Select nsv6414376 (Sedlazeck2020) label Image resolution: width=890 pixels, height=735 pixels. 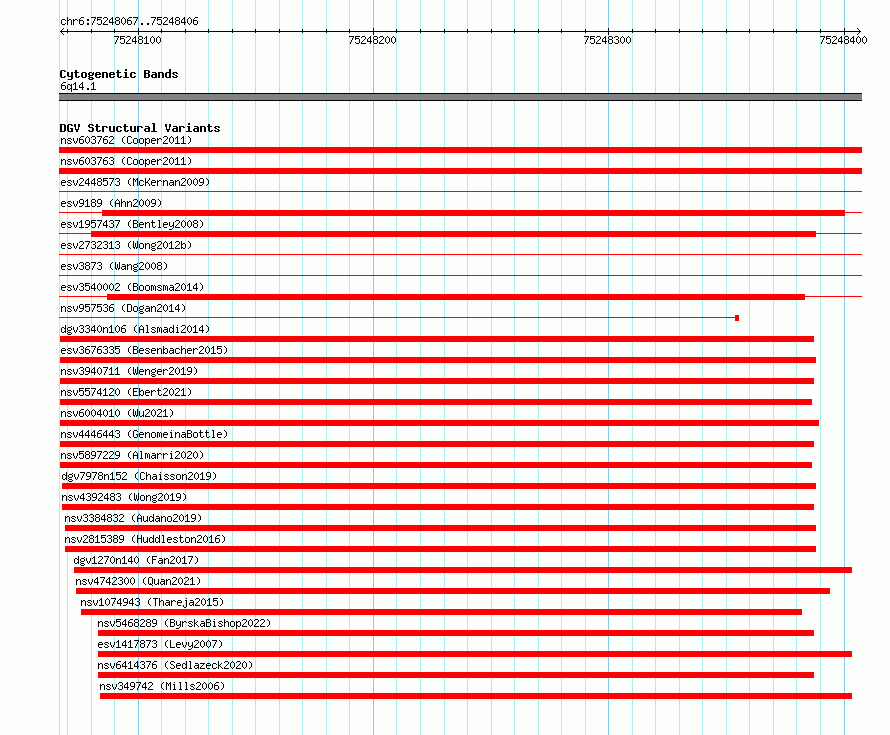[x=175, y=665]
